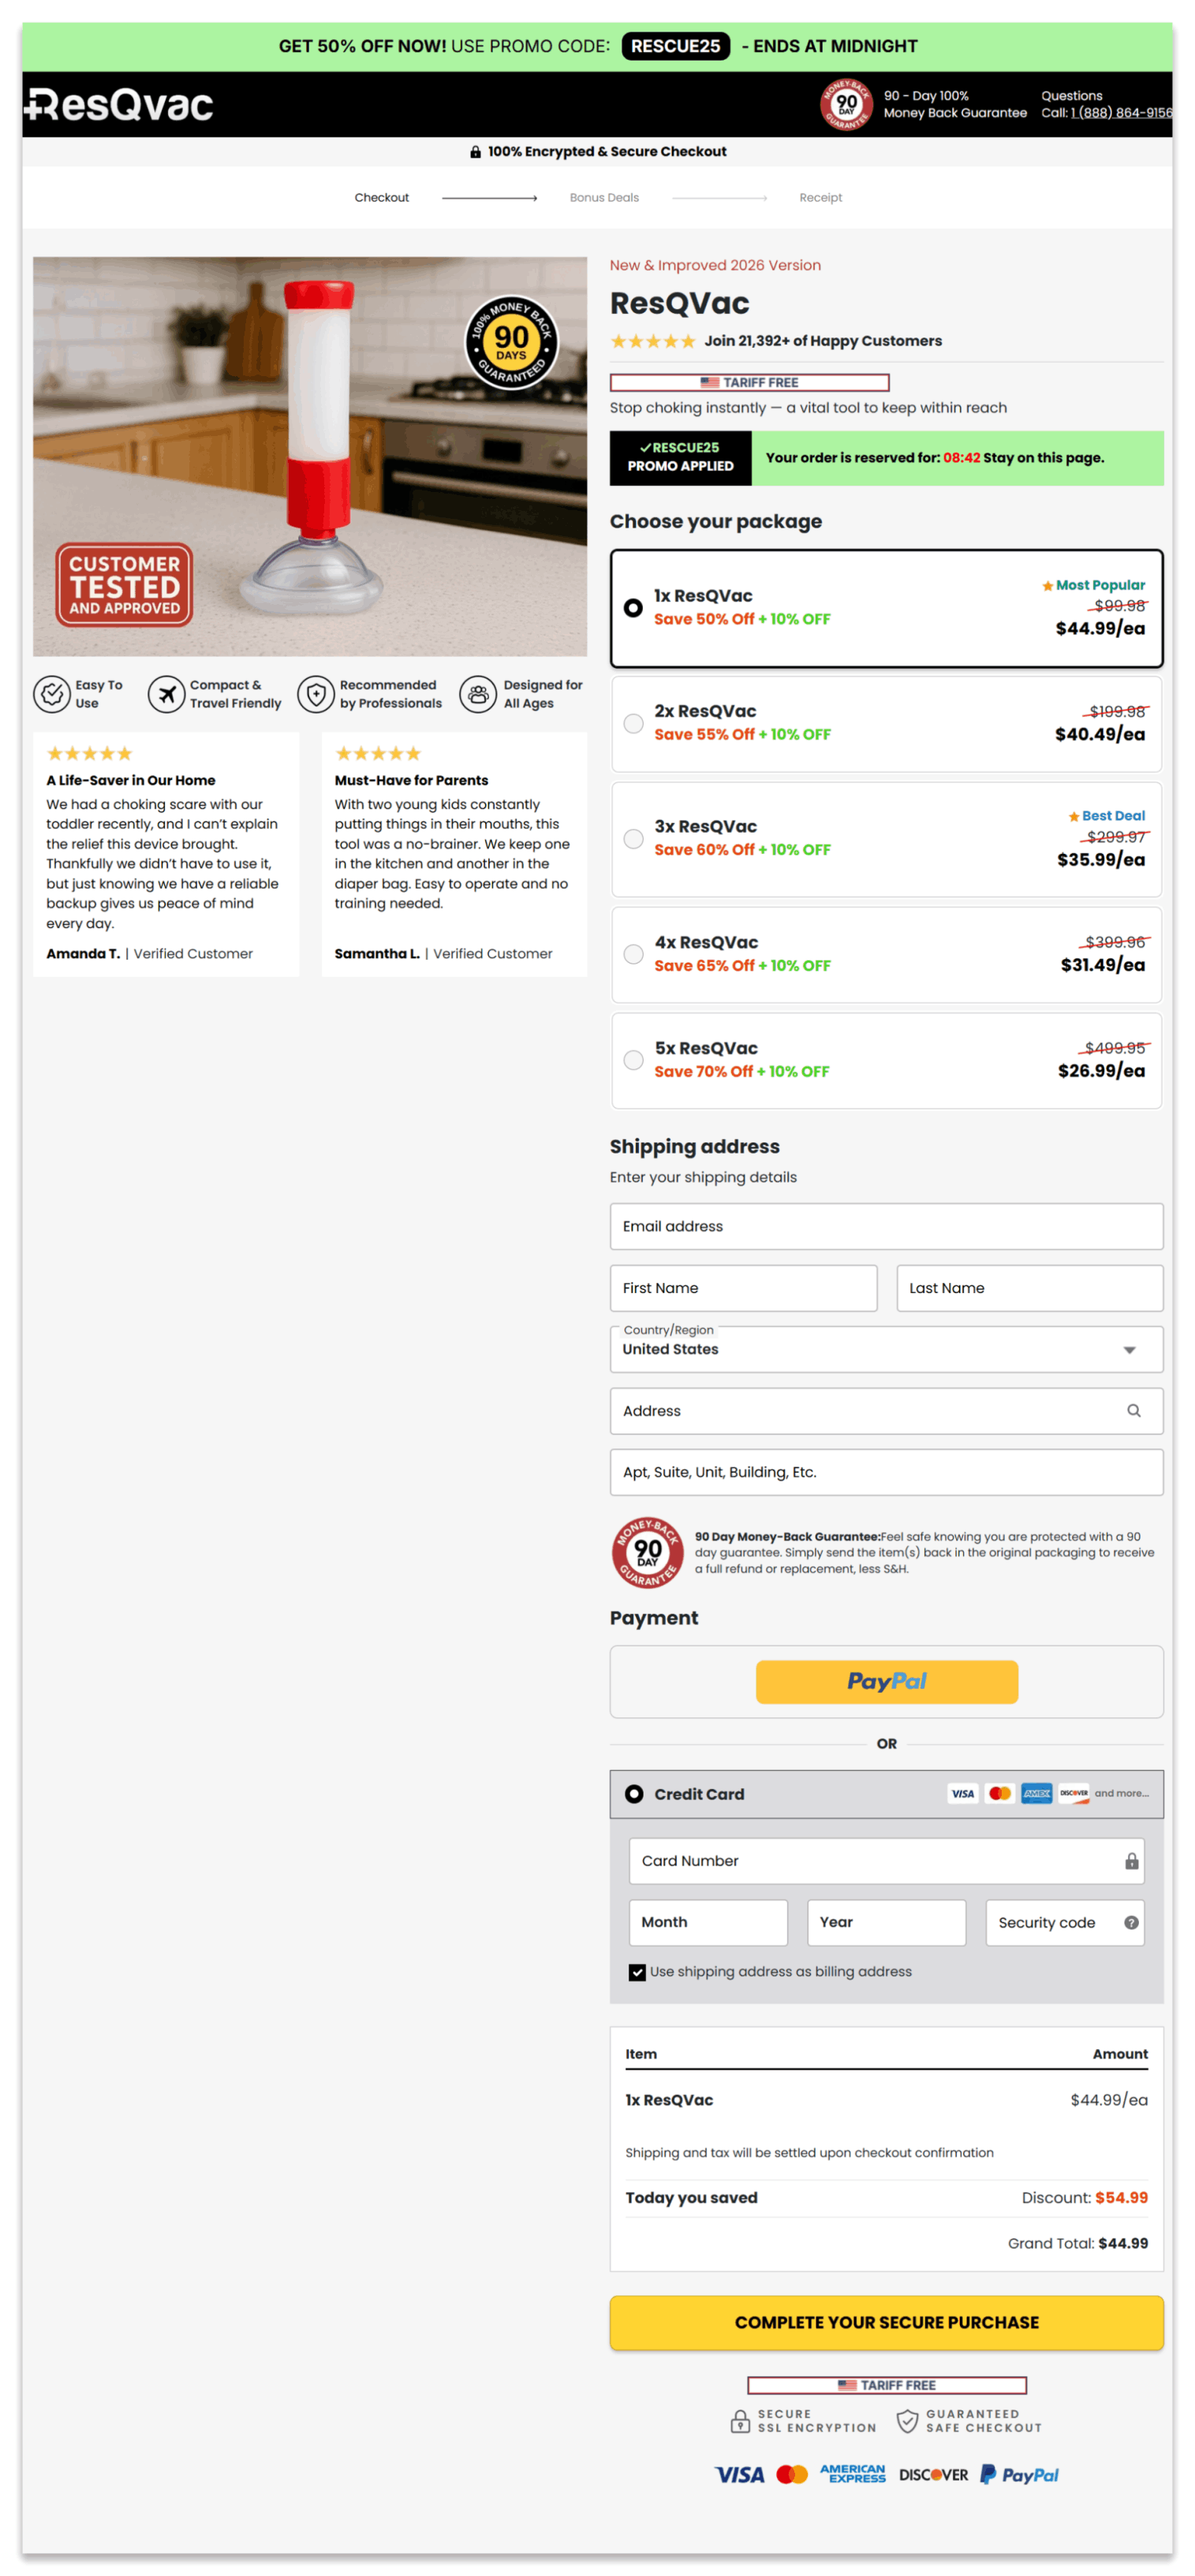Click the Tariff Free flag banner under rating
The image size is (1195, 2576).
[x=749, y=383]
